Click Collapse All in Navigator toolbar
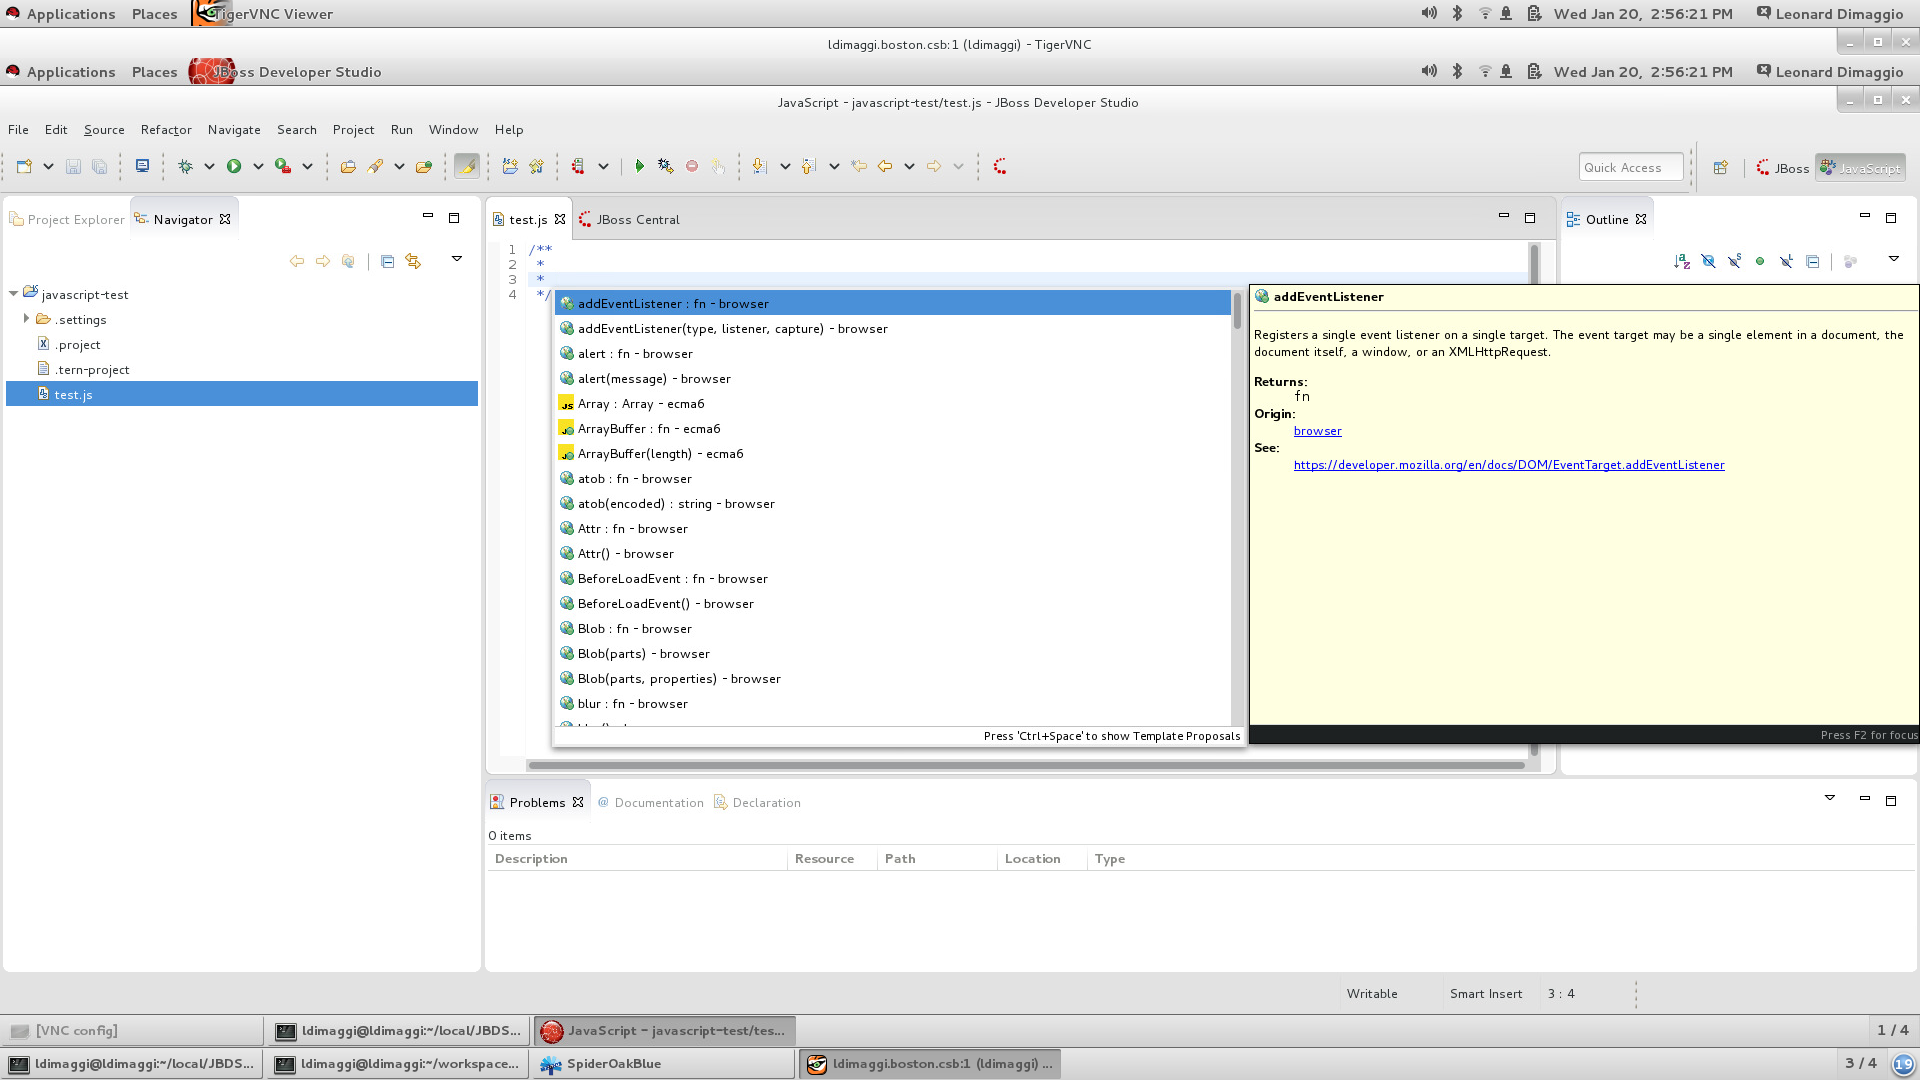 click(x=387, y=261)
